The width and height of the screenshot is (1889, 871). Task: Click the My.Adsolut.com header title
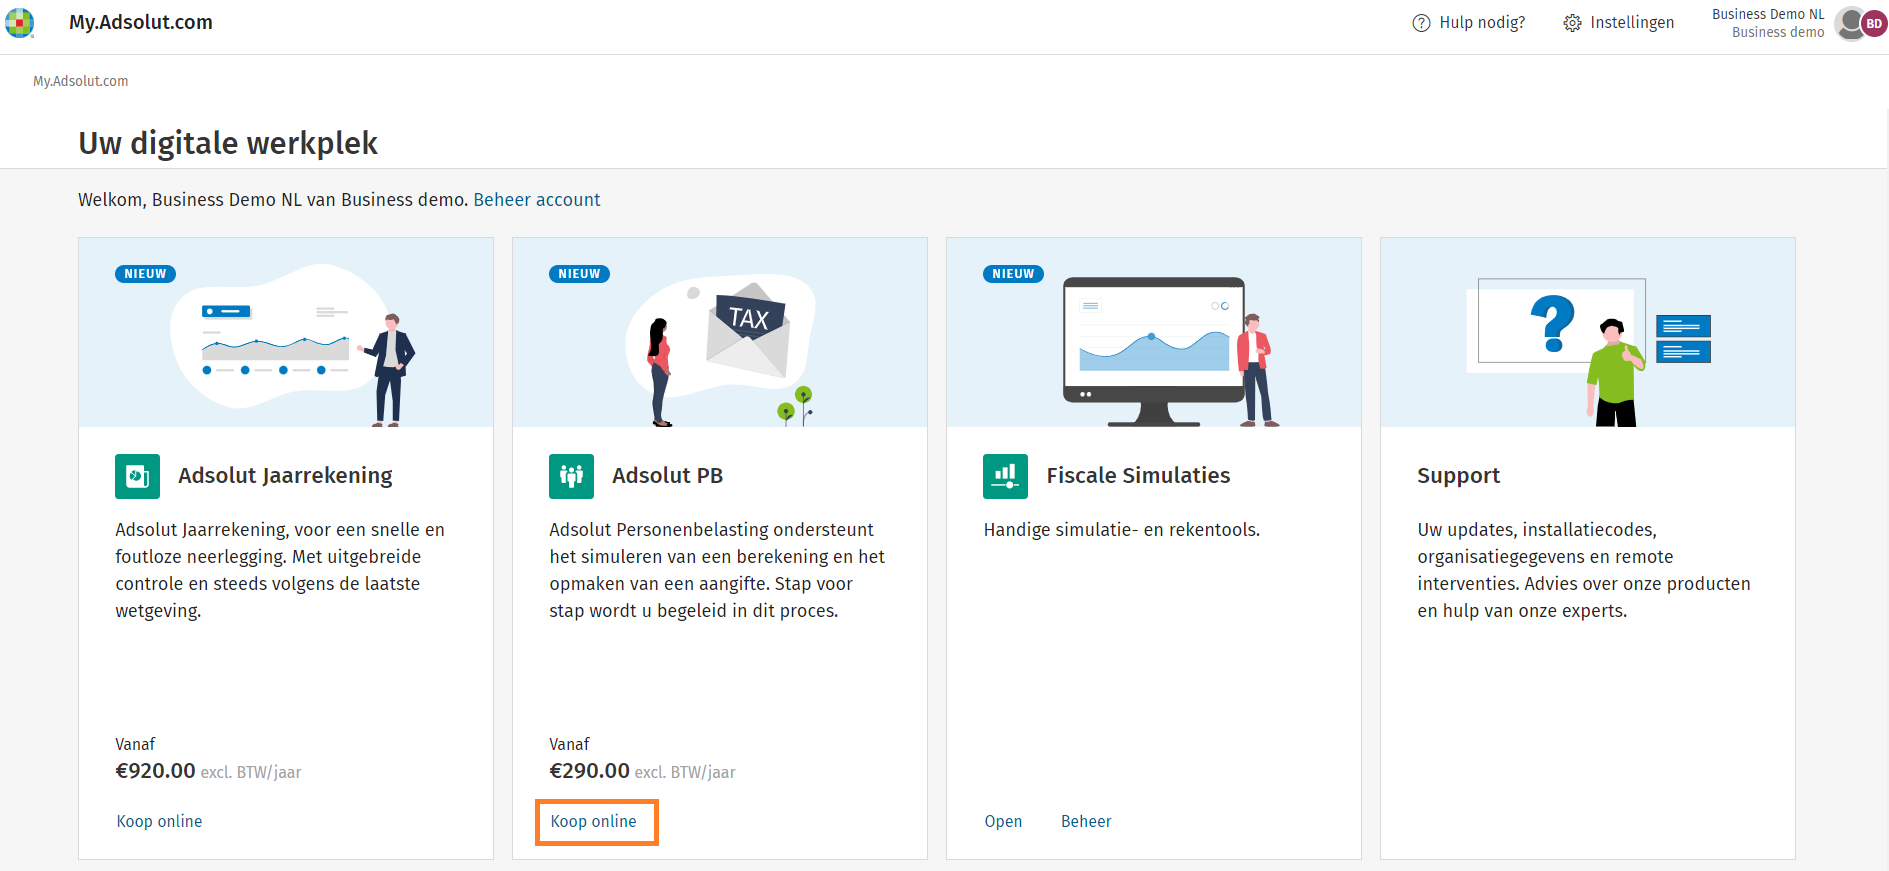point(141,22)
